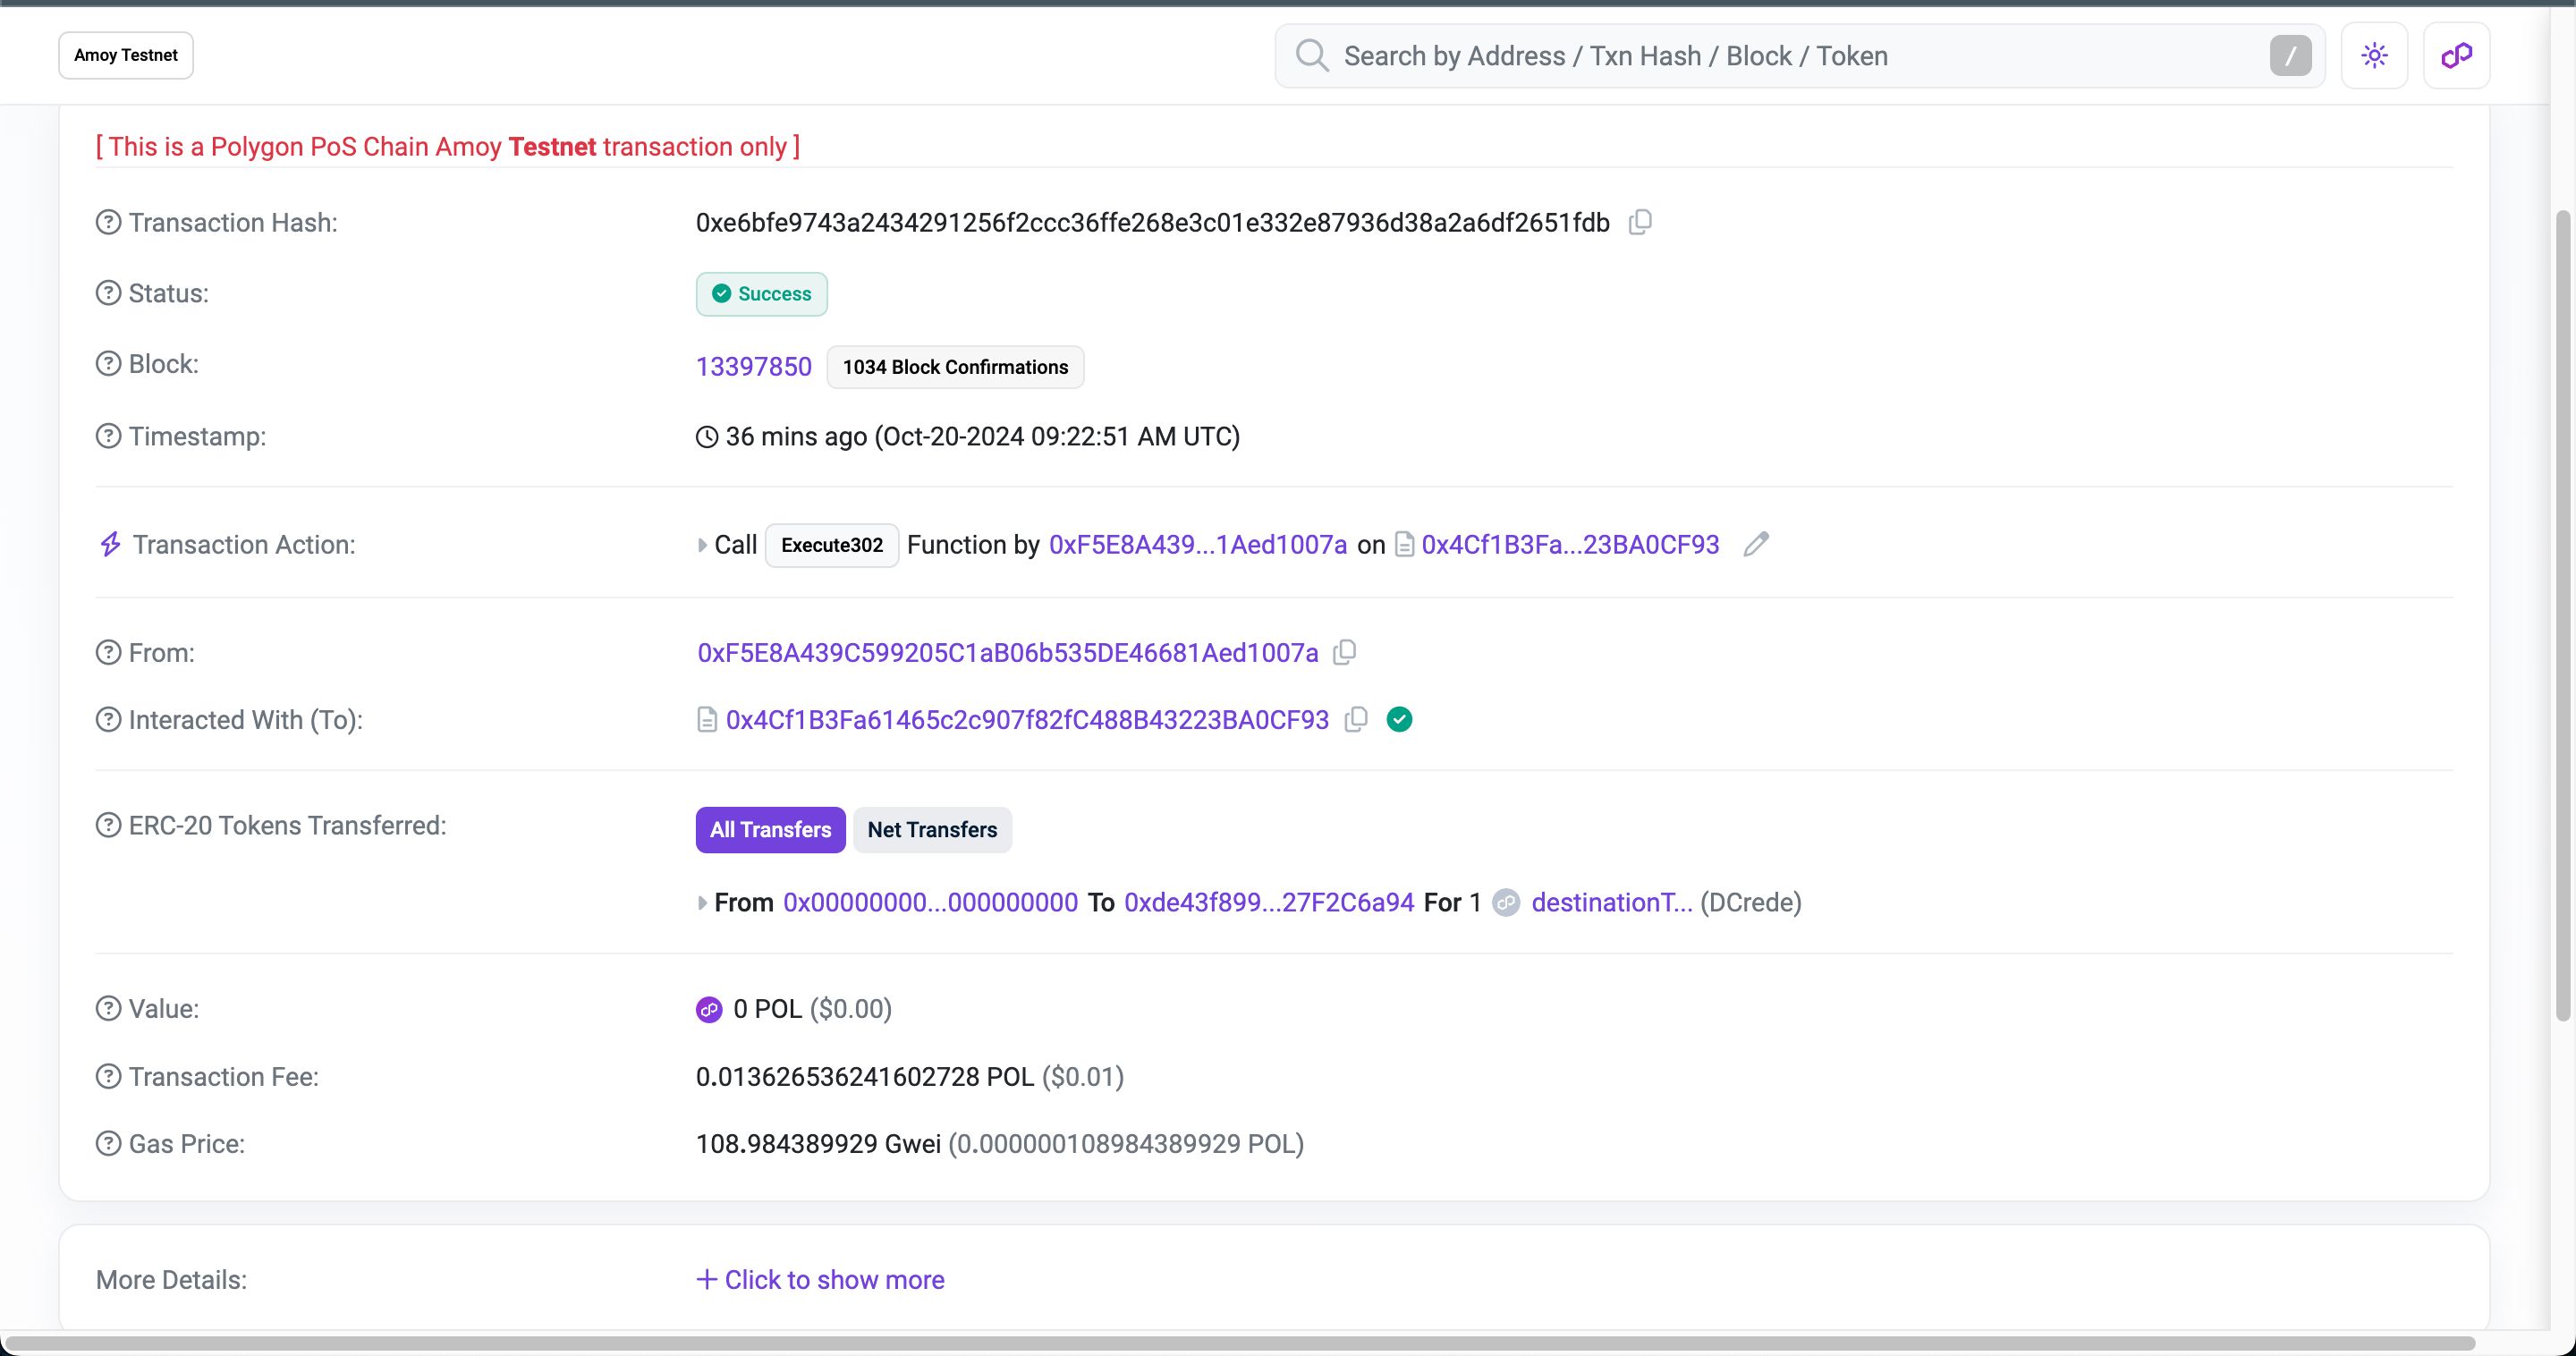2576x1356 pixels.
Task: Click the vertical scrollbar on the right
Action: [2563, 615]
